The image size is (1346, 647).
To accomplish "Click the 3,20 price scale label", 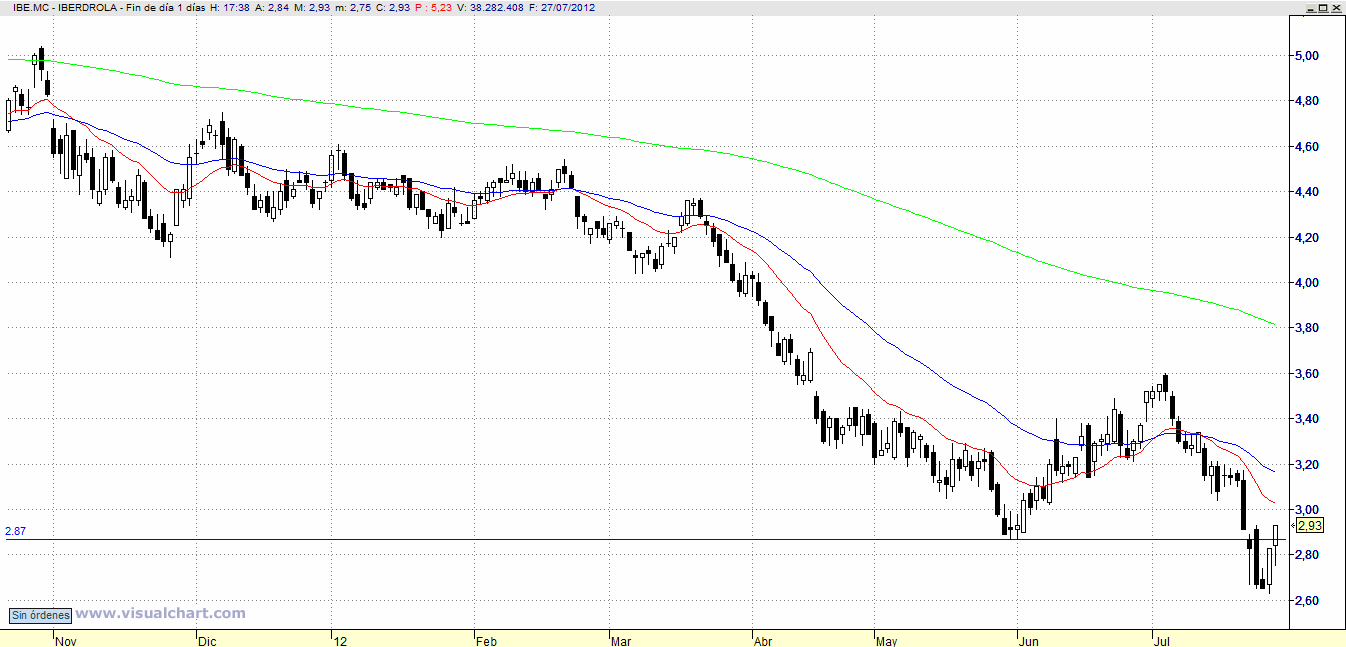I will (x=1309, y=465).
